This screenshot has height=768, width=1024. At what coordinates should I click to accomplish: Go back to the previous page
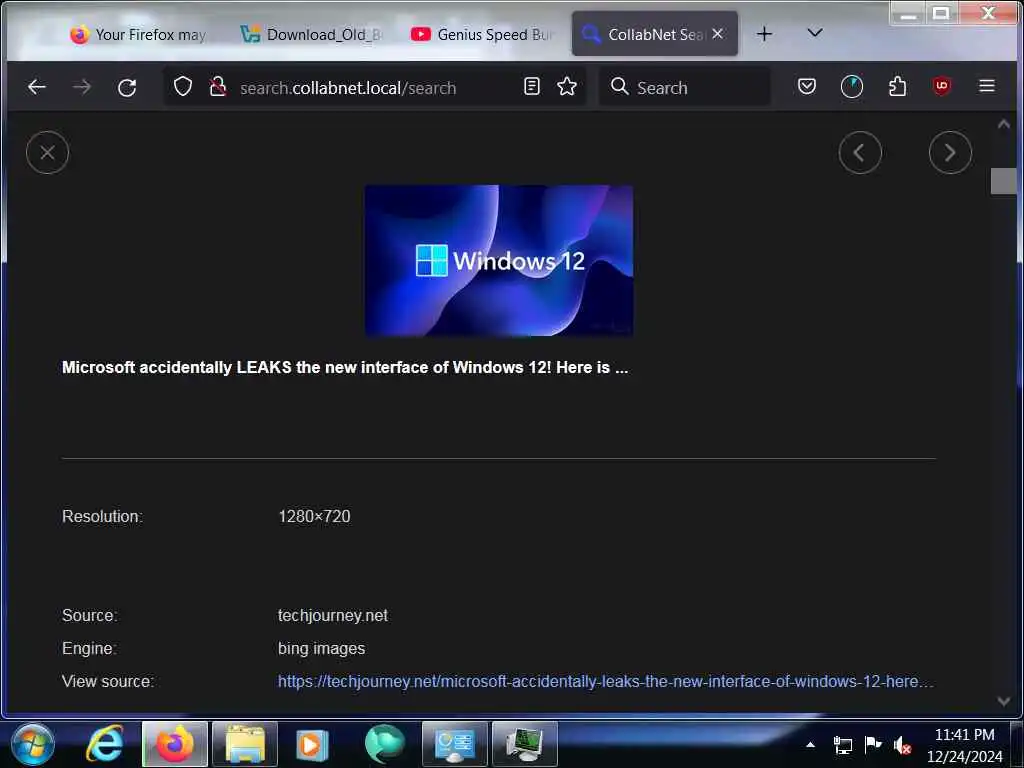point(37,87)
